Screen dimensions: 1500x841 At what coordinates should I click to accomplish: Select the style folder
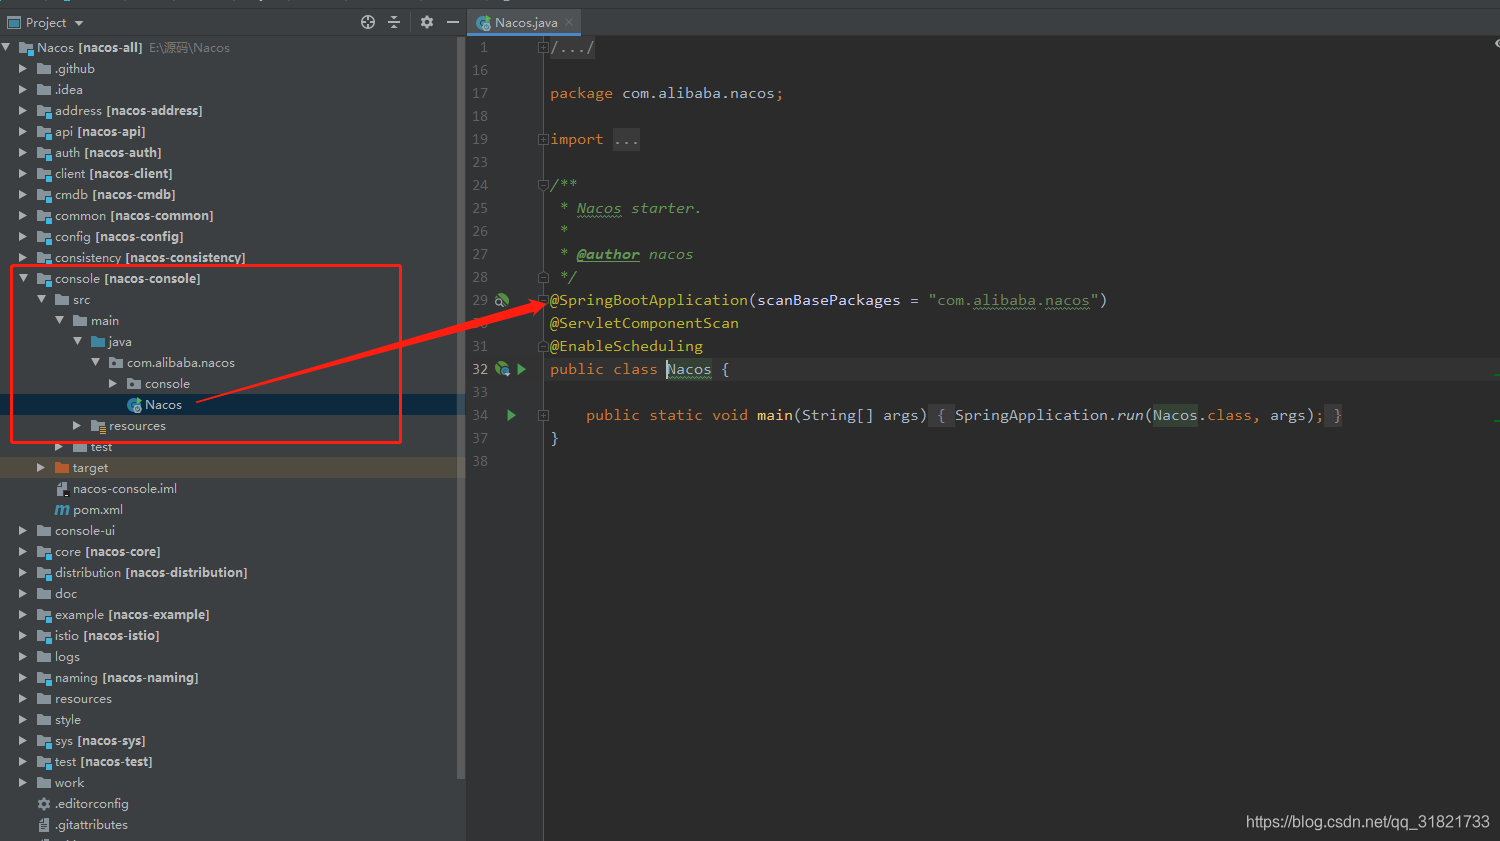pos(68,720)
